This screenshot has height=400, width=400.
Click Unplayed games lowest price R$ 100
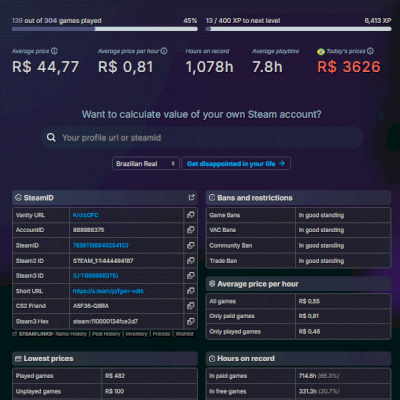(x=114, y=391)
